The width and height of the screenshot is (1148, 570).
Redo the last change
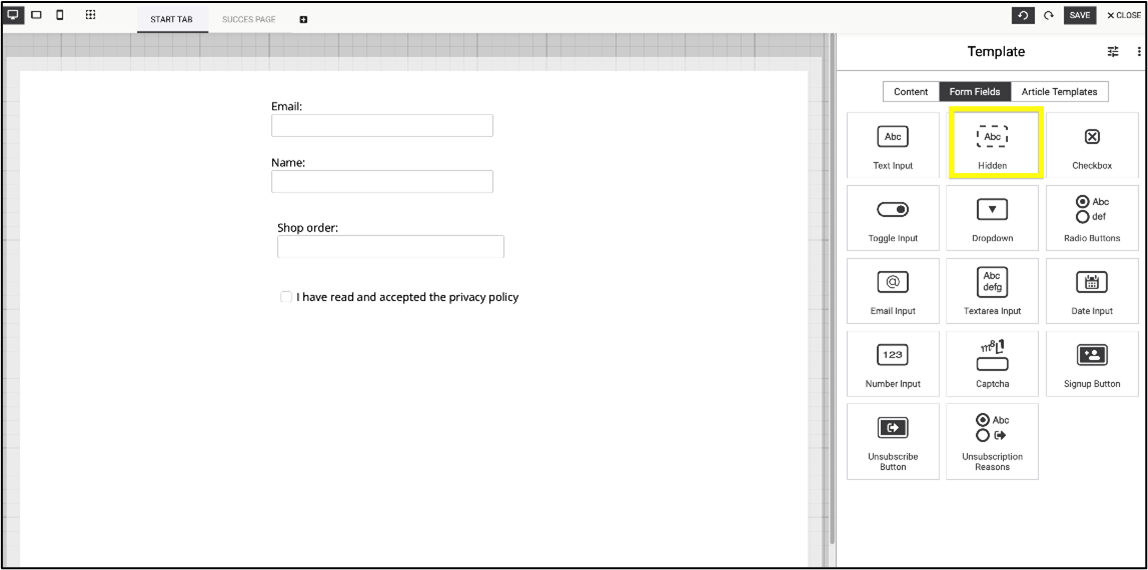1048,15
